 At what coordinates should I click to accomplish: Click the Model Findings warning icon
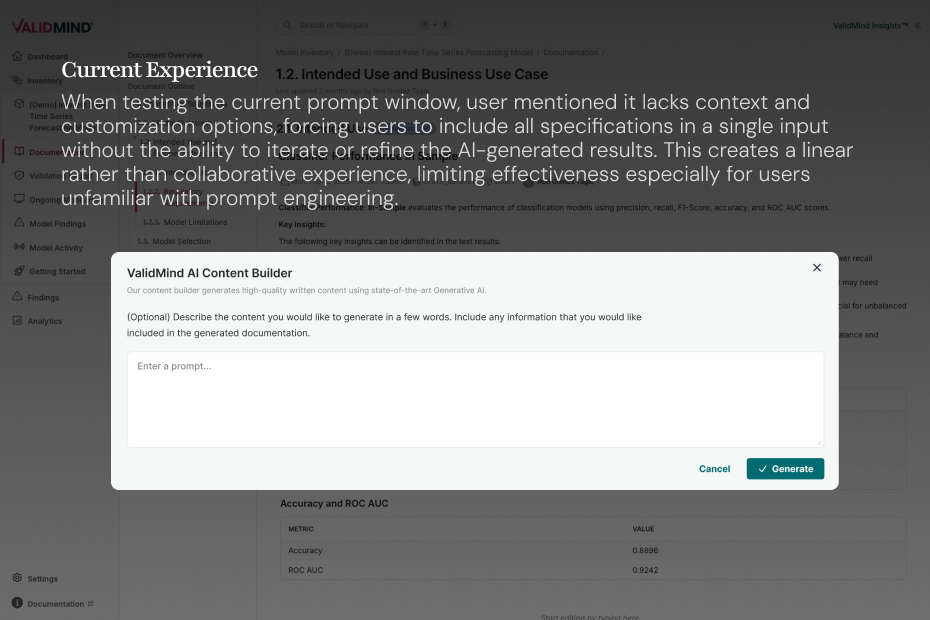coord(19,223)
